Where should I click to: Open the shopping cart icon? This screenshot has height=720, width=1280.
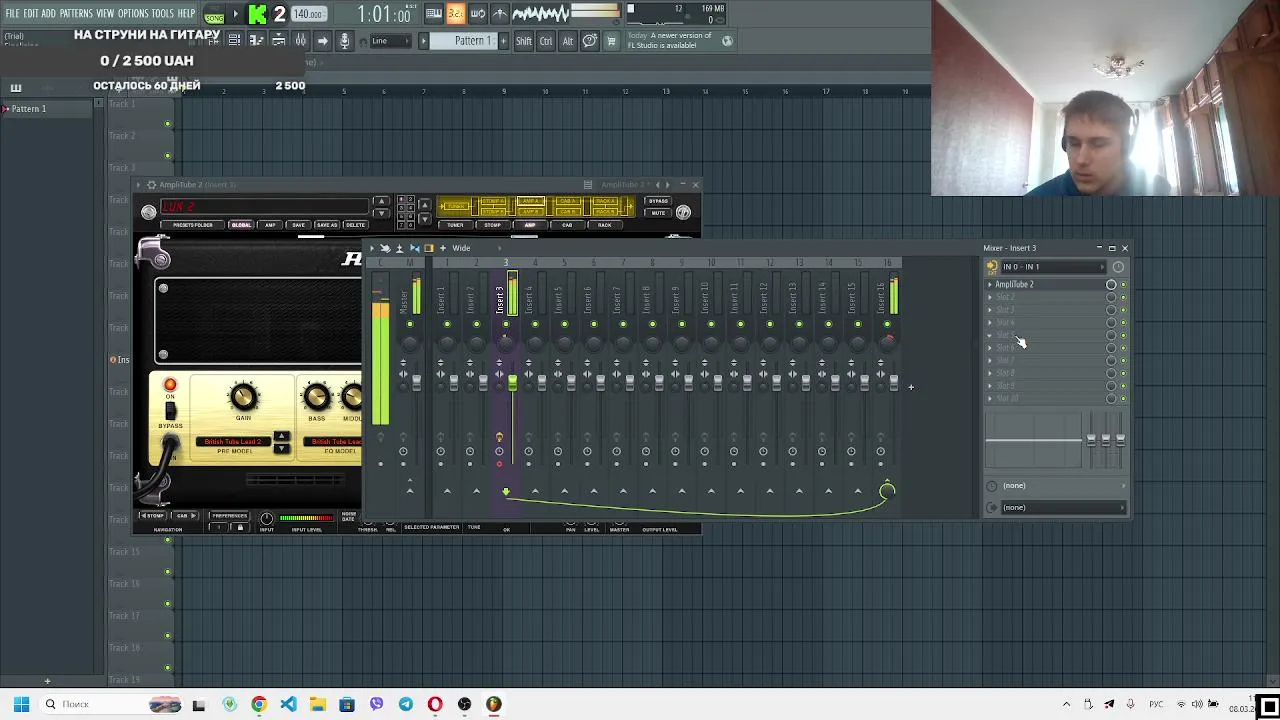pyautogui.click(x=611, y=41)
